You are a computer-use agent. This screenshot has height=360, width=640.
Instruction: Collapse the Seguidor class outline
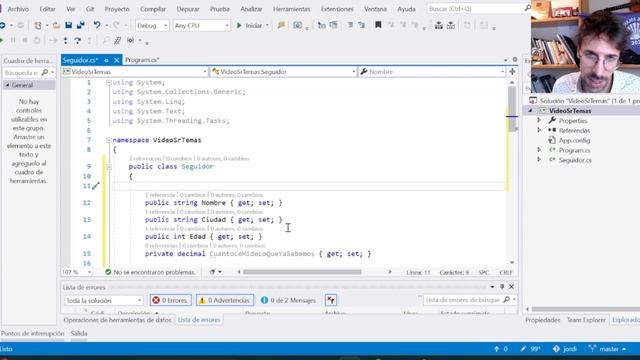pos(109,167)
